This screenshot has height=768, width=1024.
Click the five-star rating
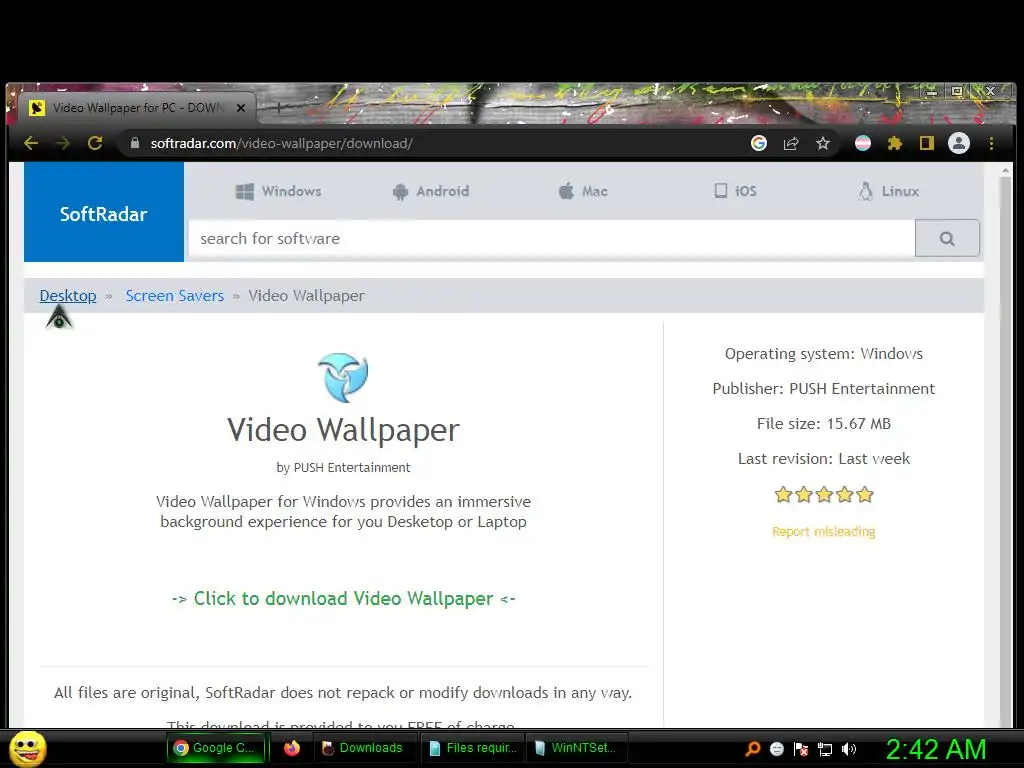[x=824, y=494]
